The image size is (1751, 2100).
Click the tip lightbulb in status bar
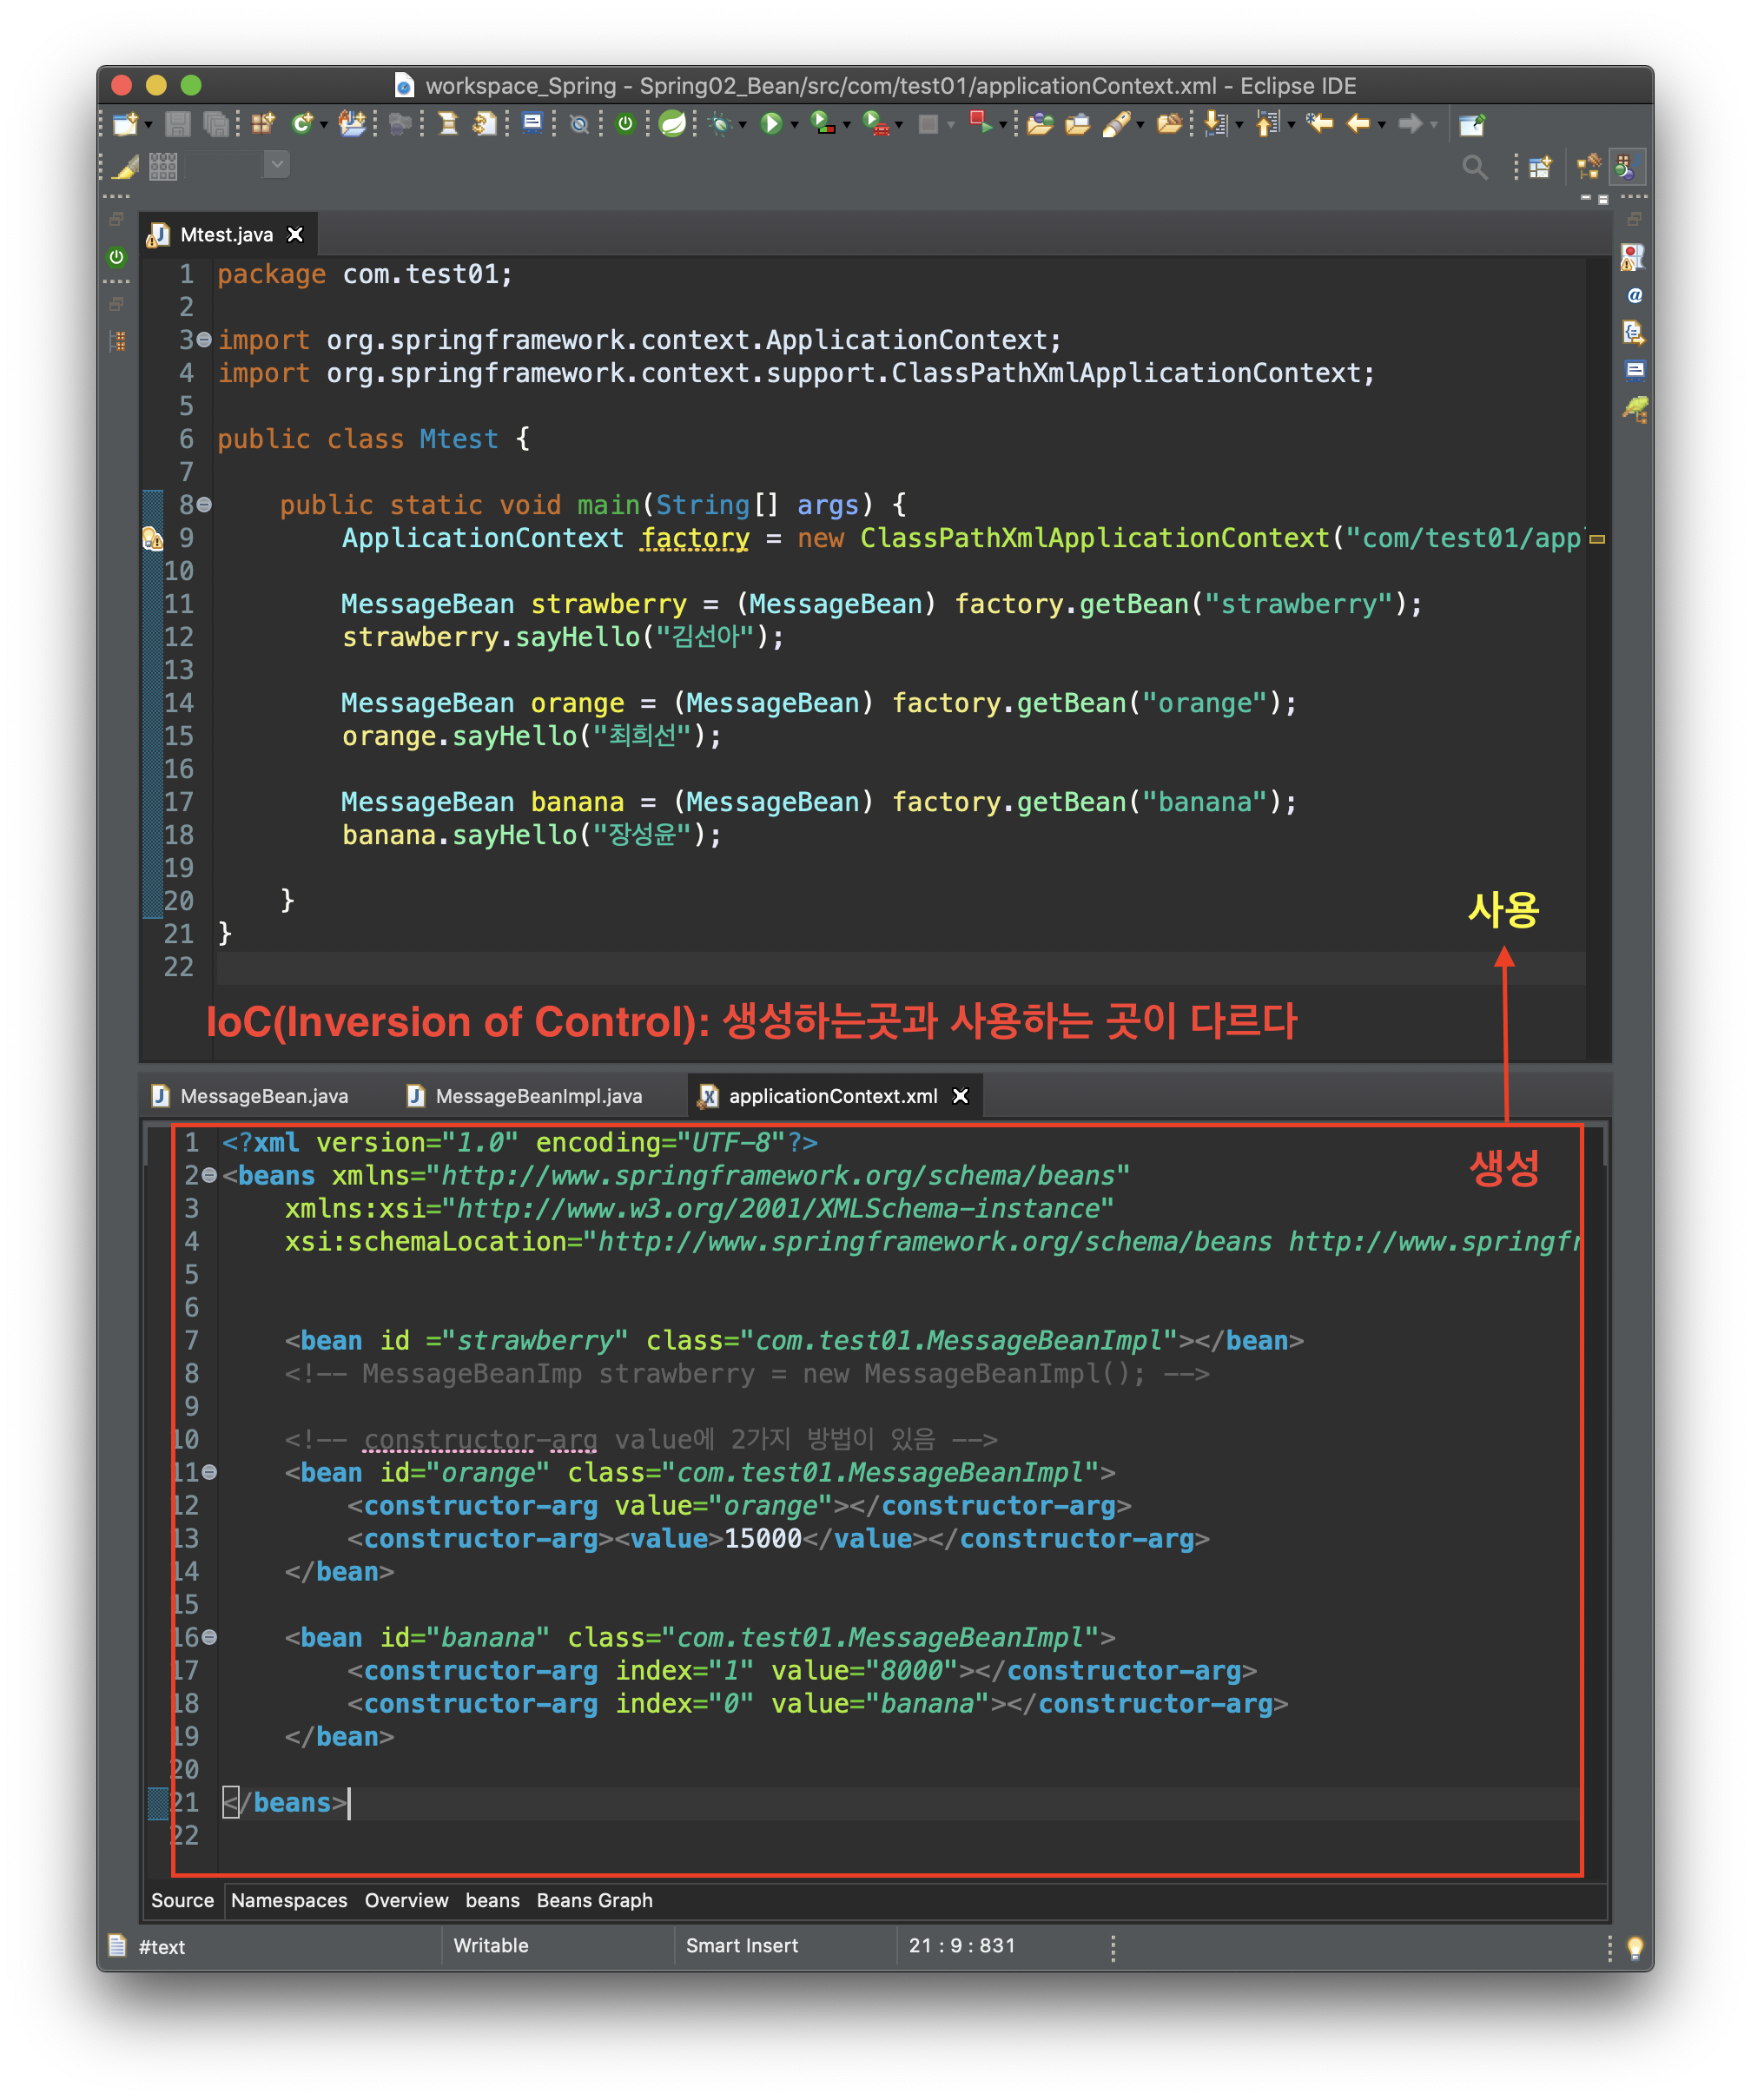1634,1946
